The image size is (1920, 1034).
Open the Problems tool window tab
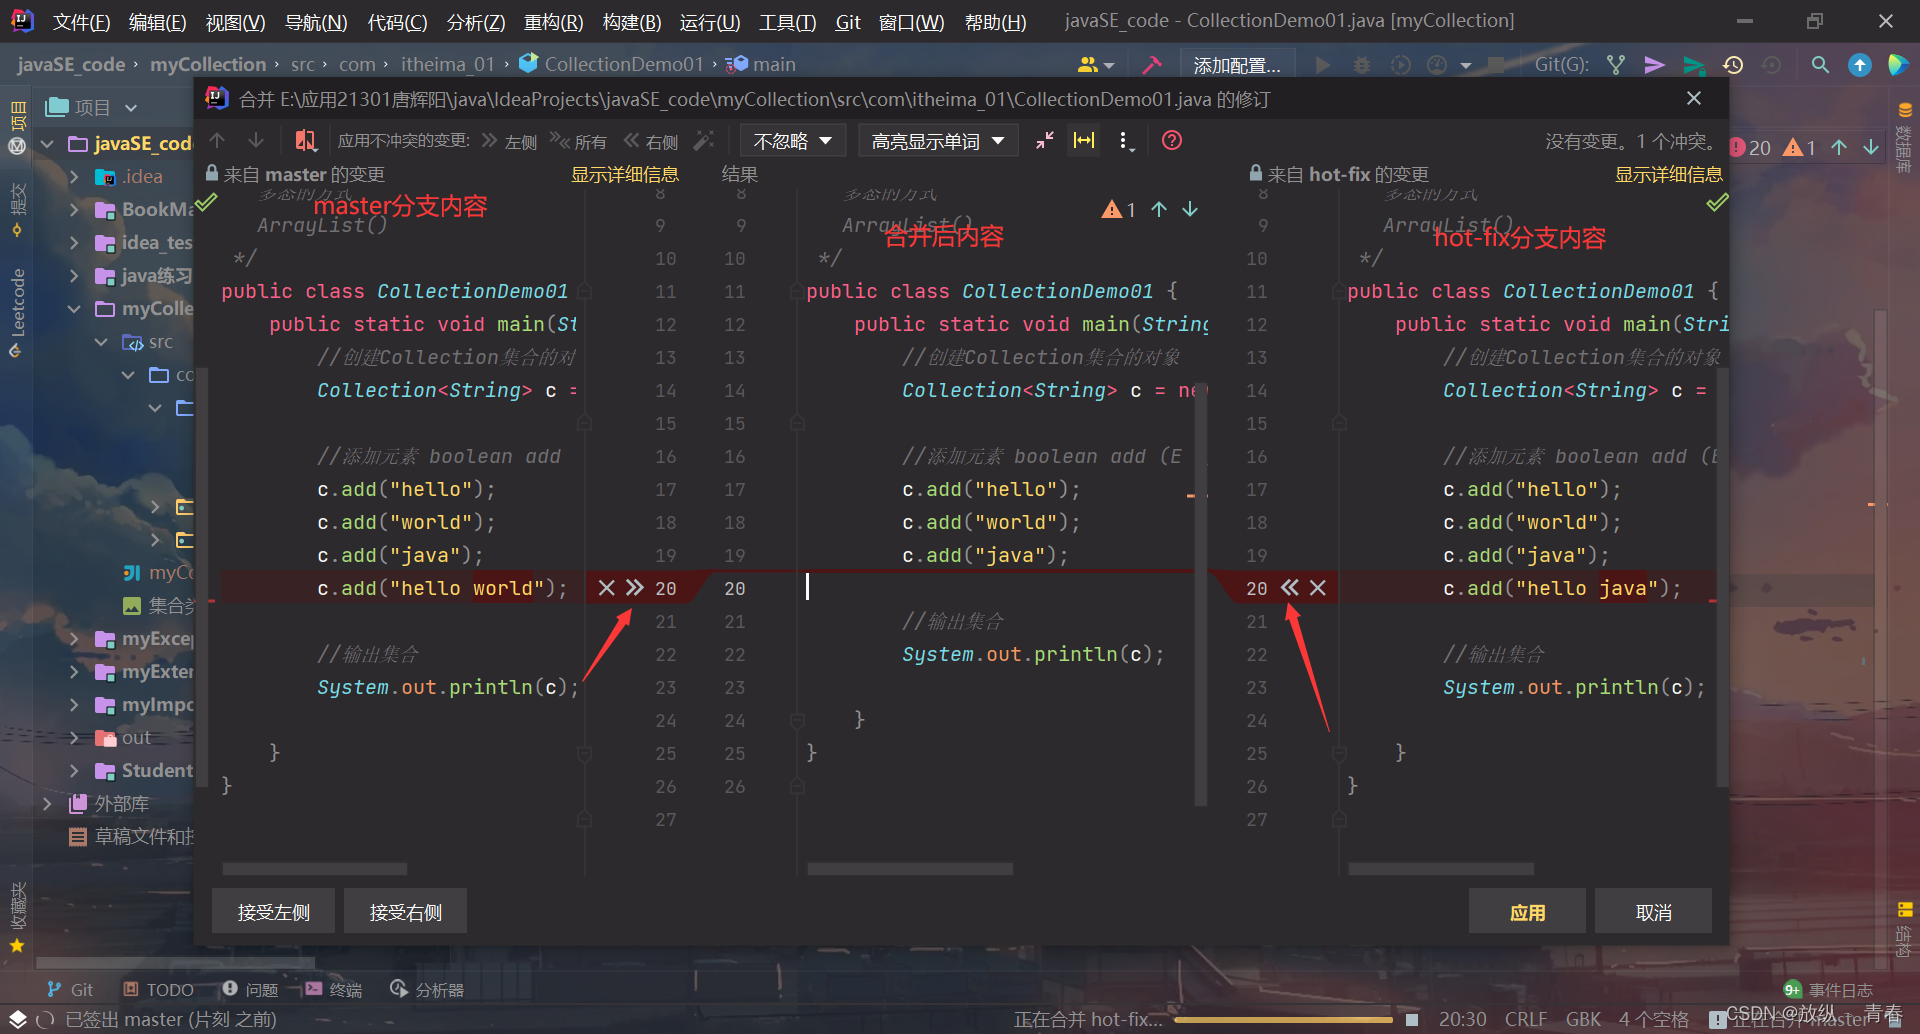250,990
